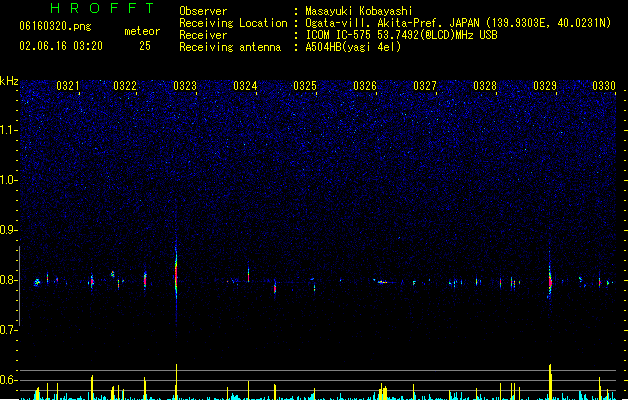Click the 0330 time marker

[604, 86]
